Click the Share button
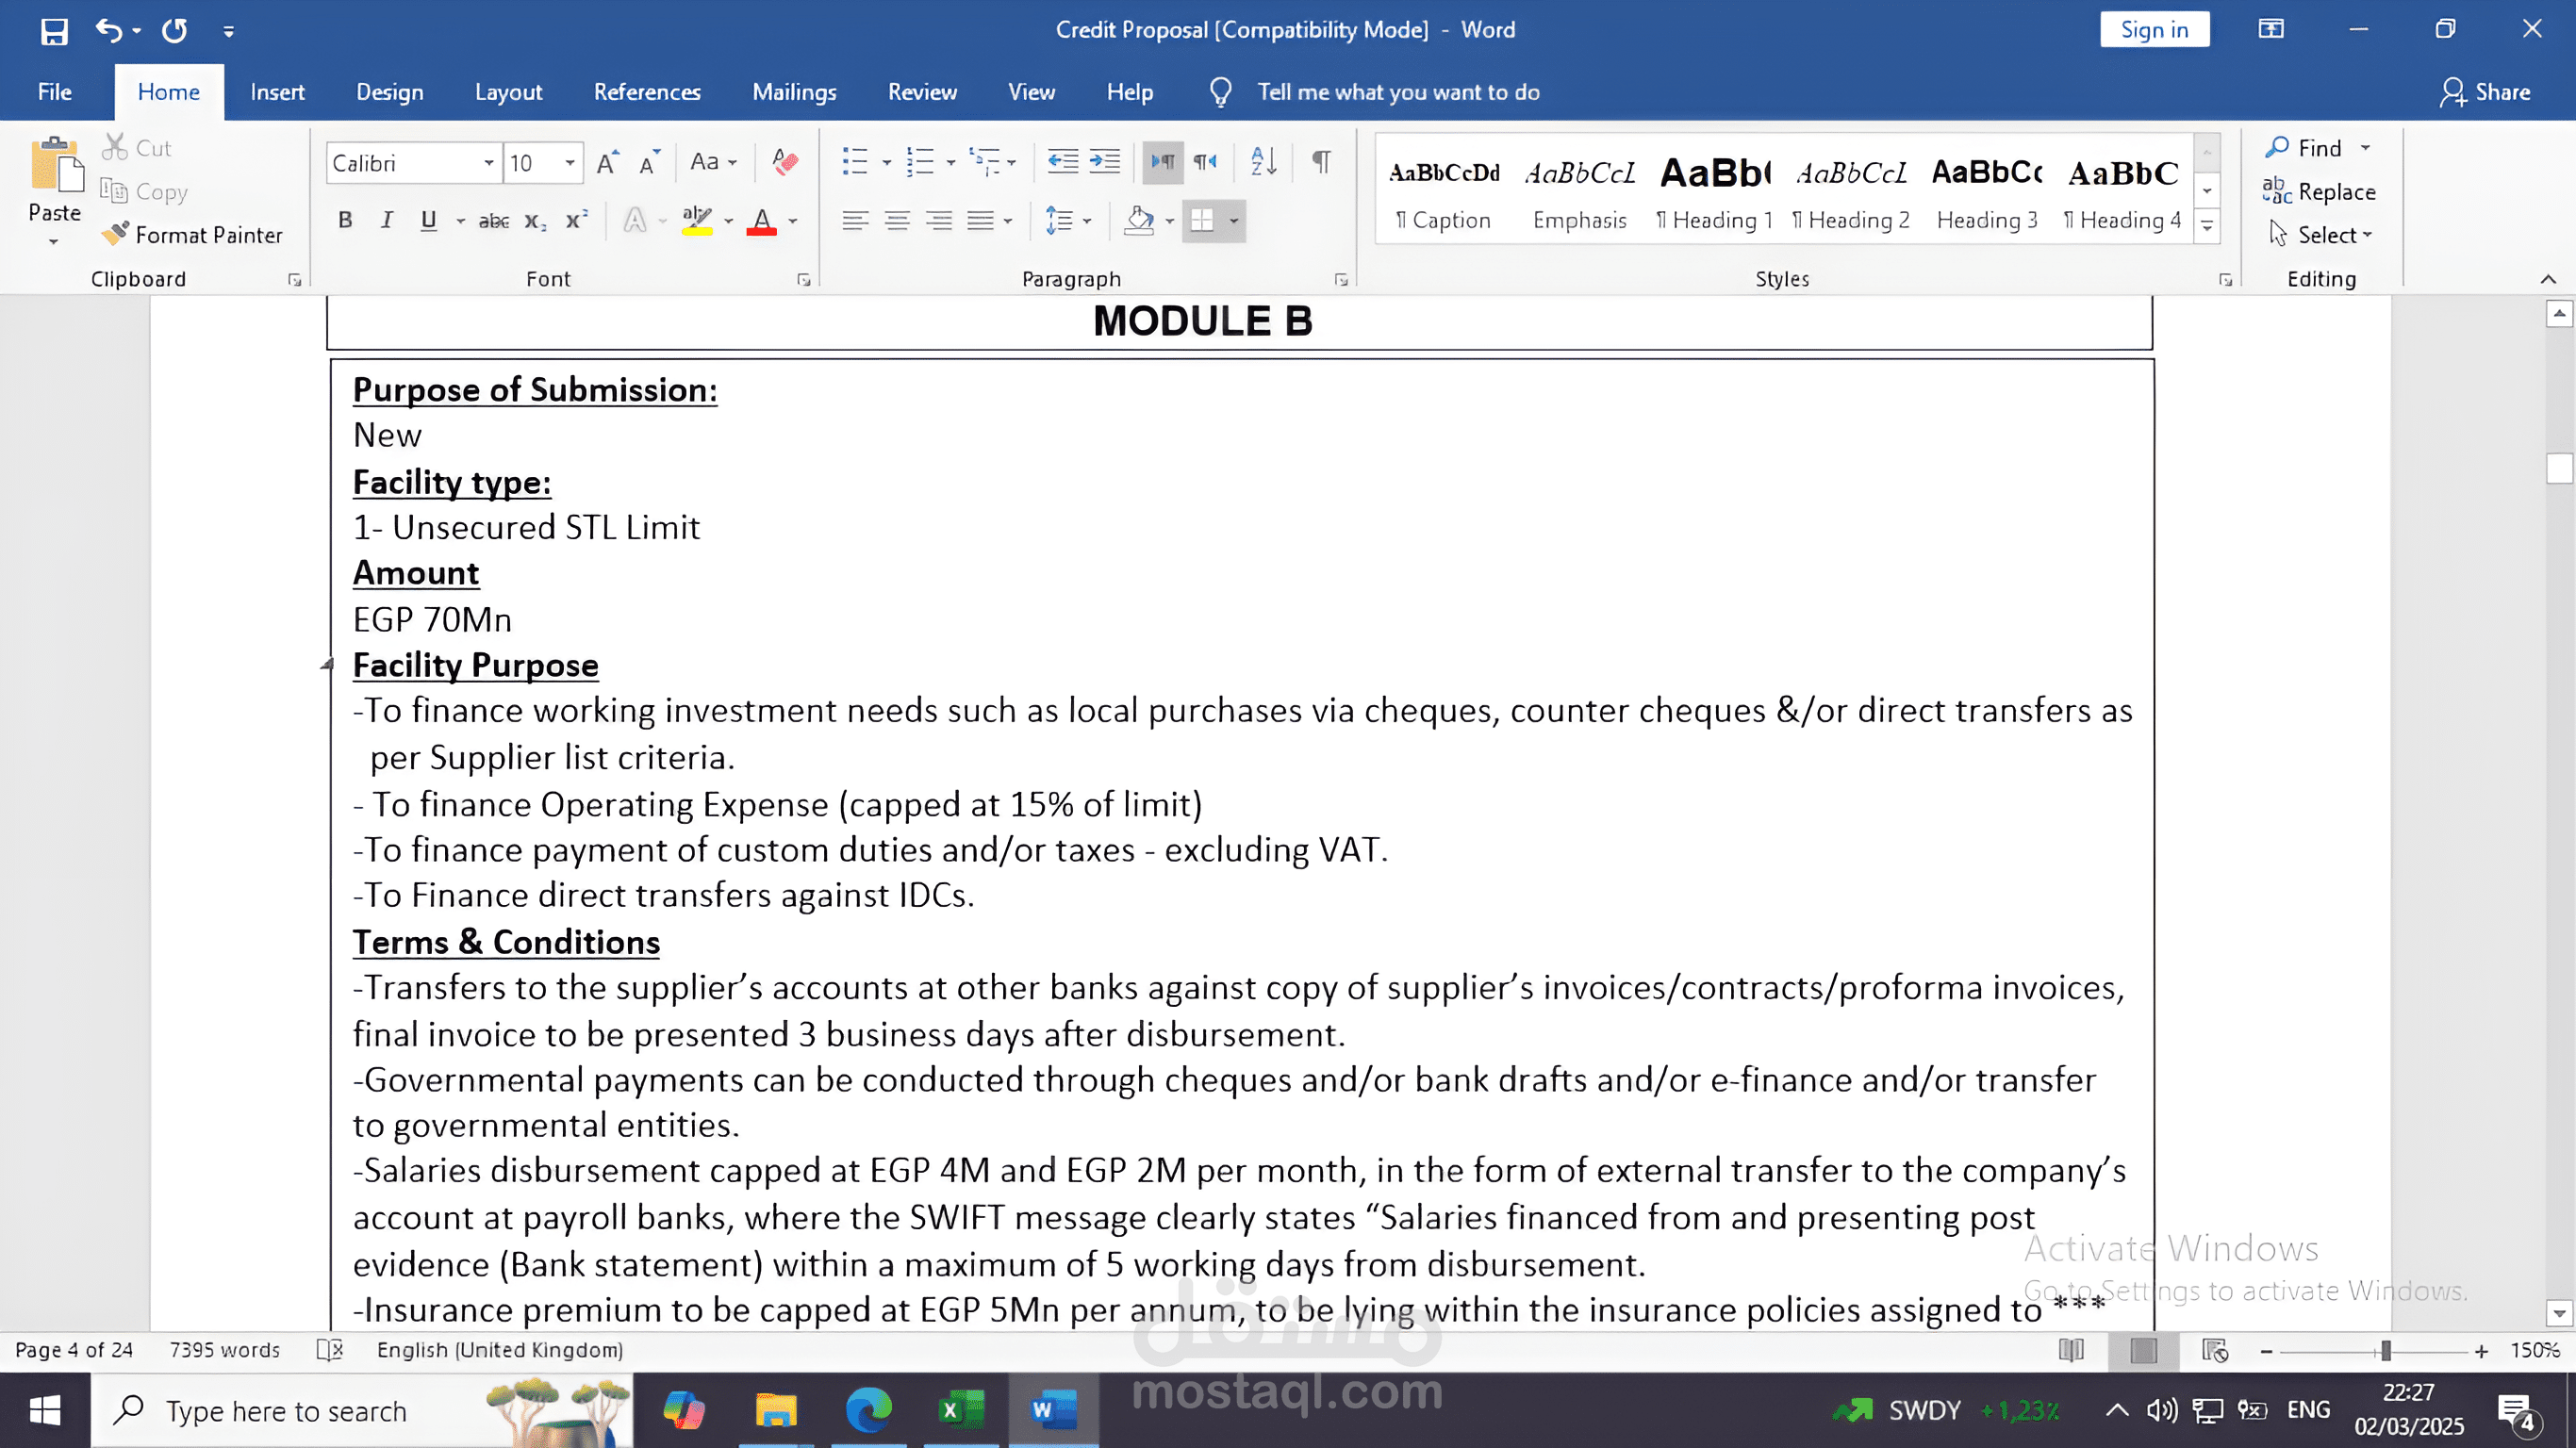 [x=2486, y=92]
